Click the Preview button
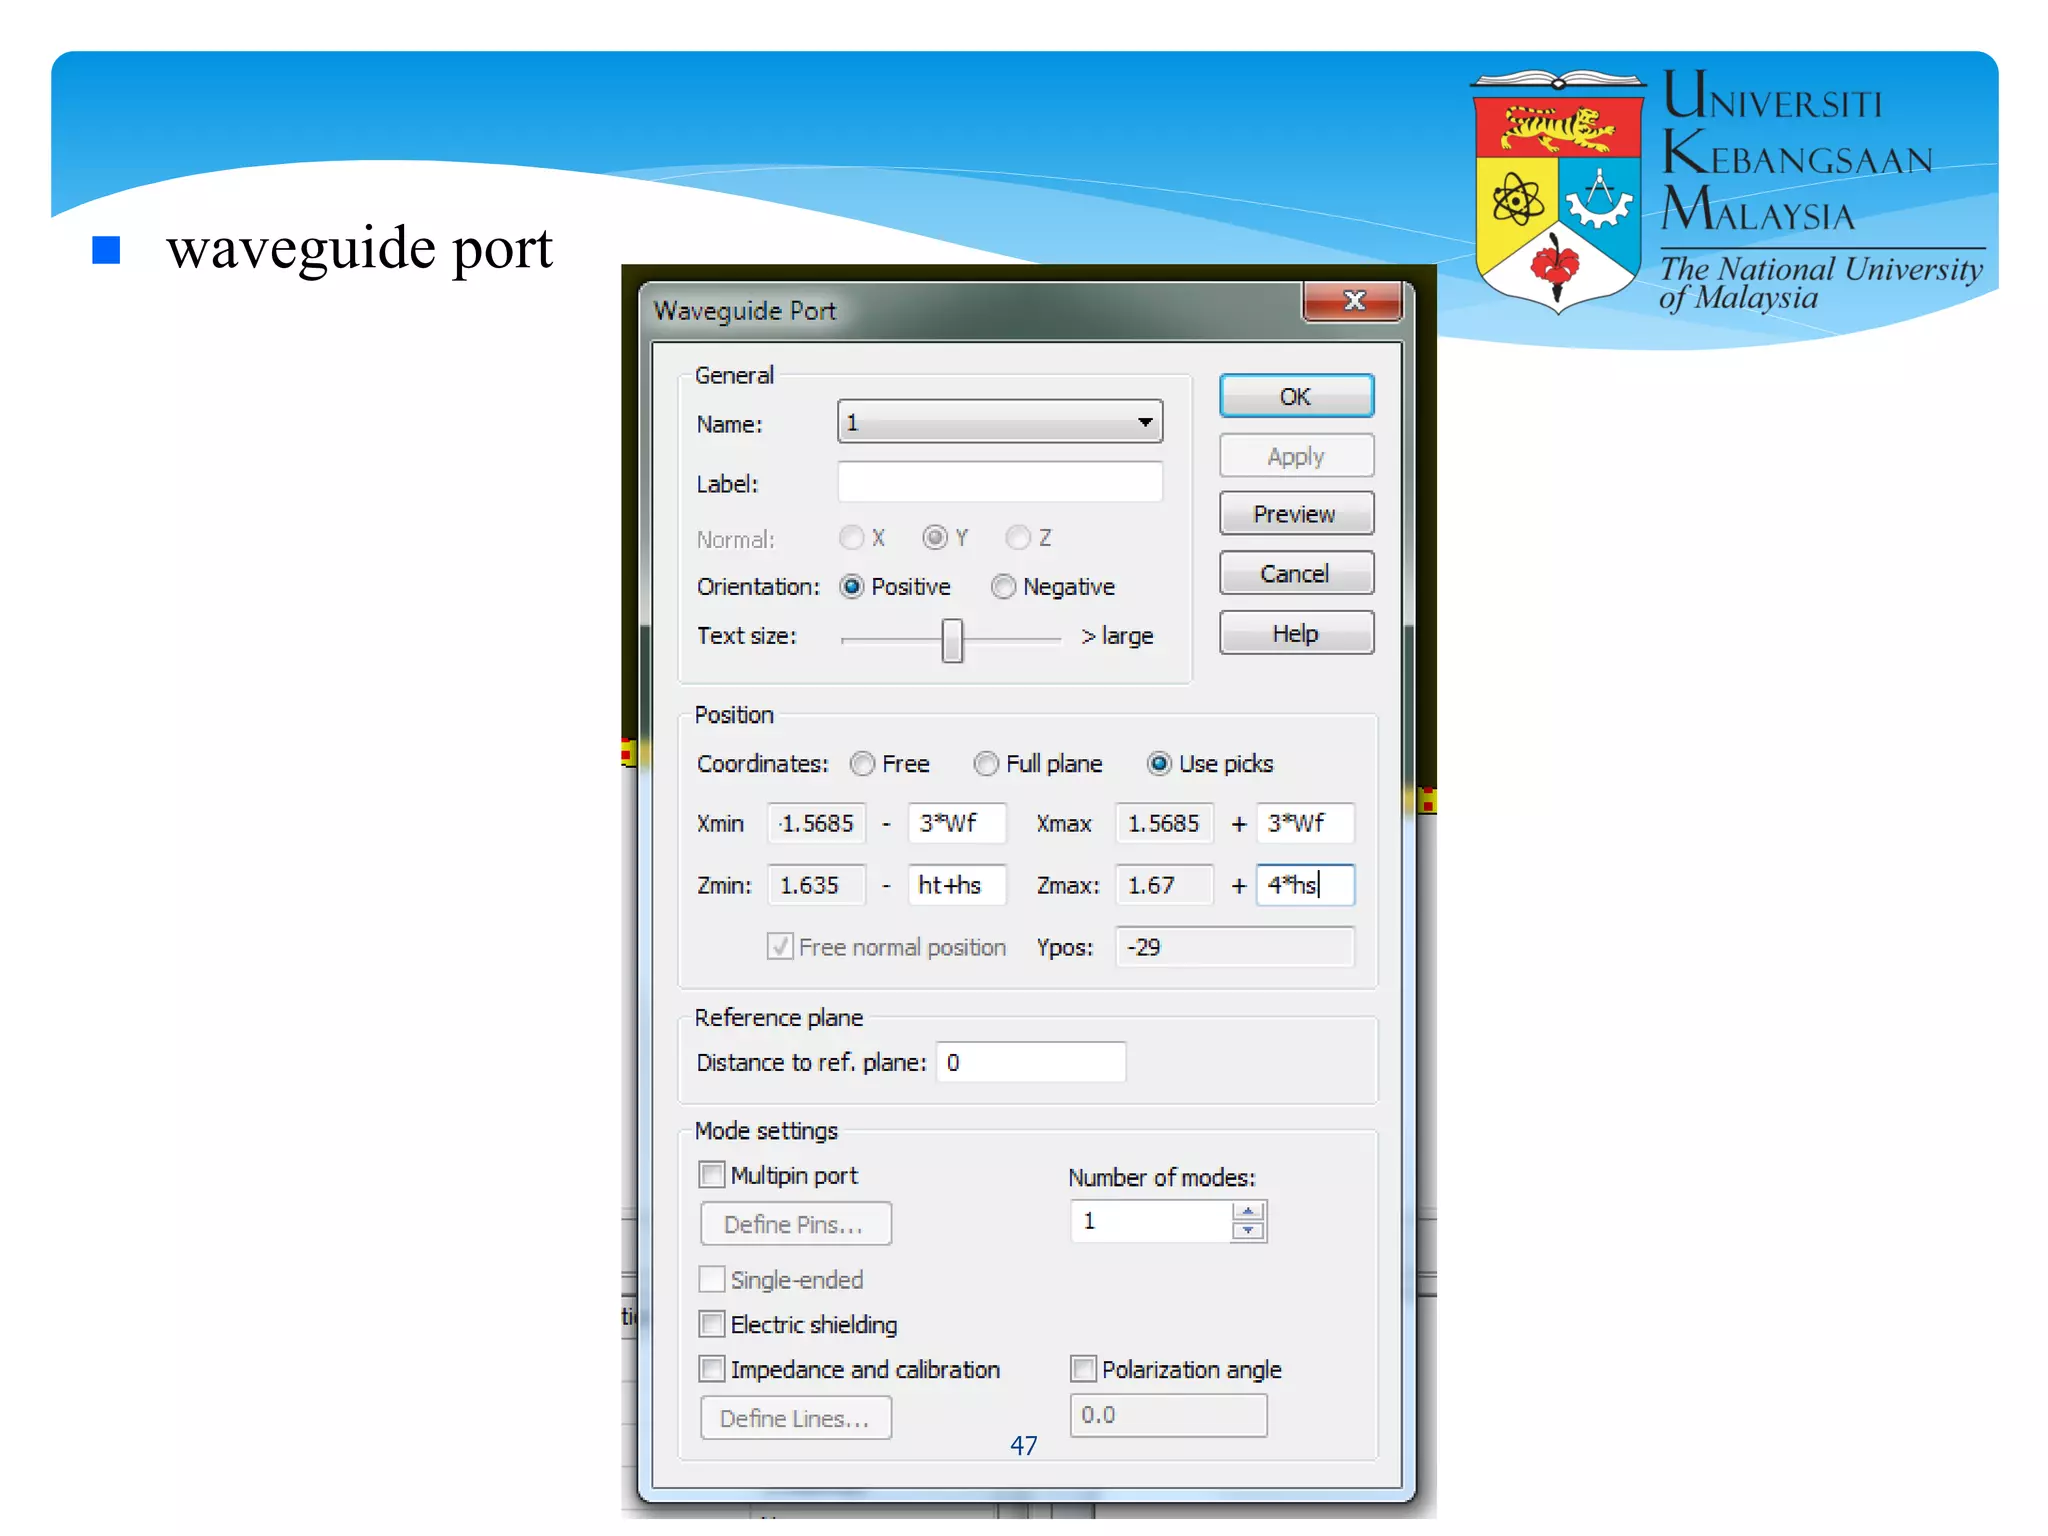 1295,514
